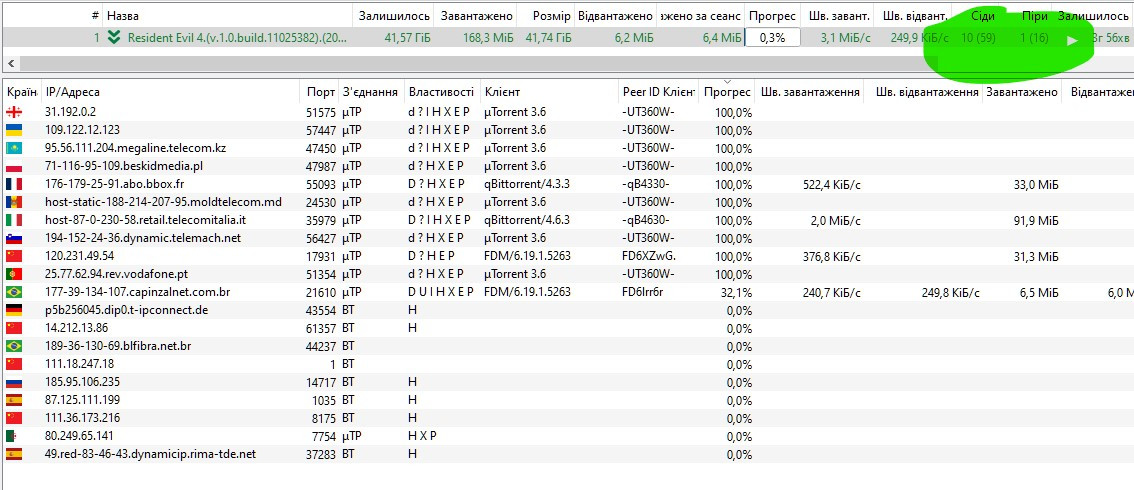Click the Ukraine flag icon next to 109.122.12.123
Image resolution: width=1134 pixels, height=490 pixels.
14,130
